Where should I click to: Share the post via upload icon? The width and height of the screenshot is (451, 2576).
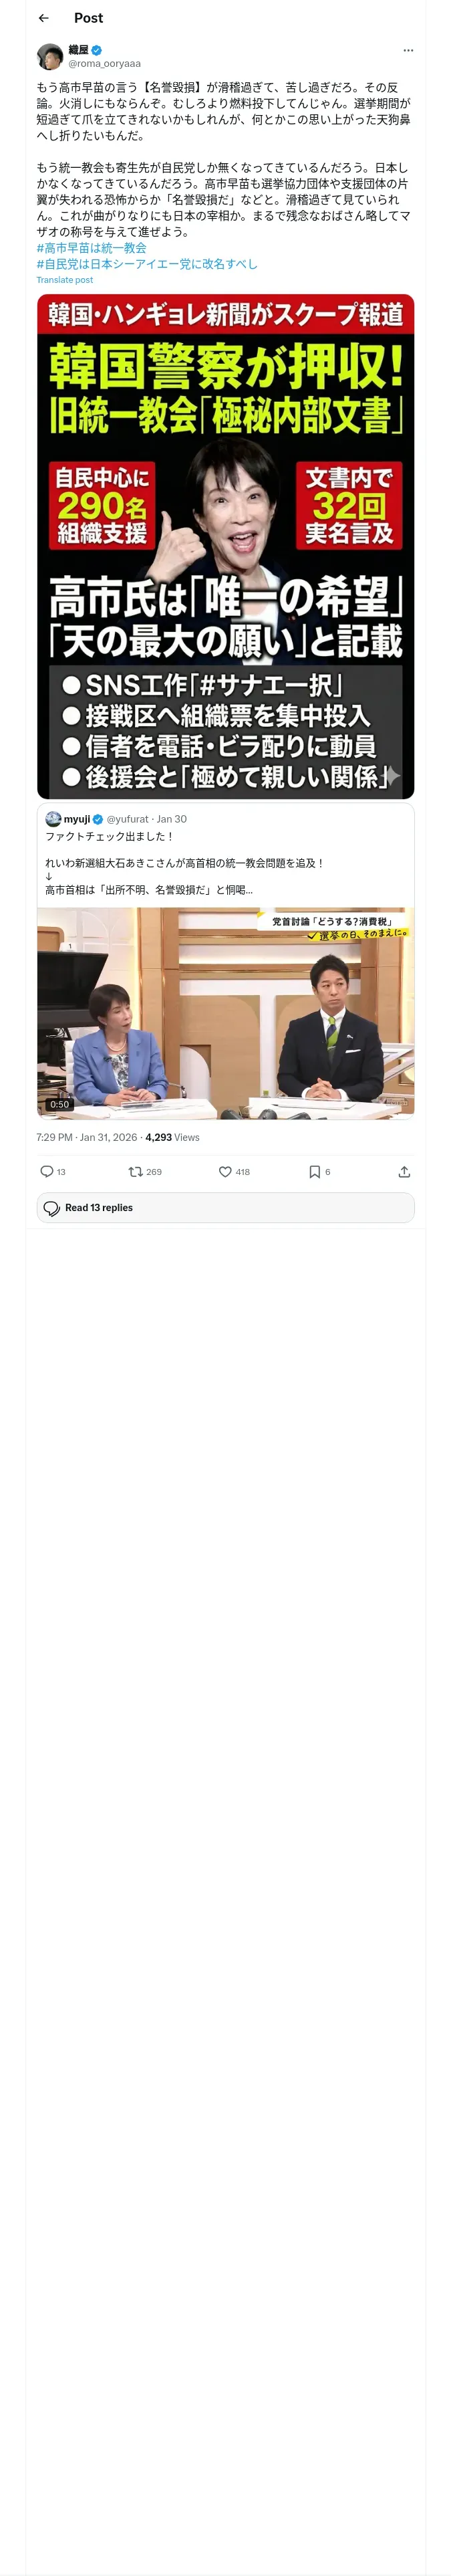(x=404, y=1171)
